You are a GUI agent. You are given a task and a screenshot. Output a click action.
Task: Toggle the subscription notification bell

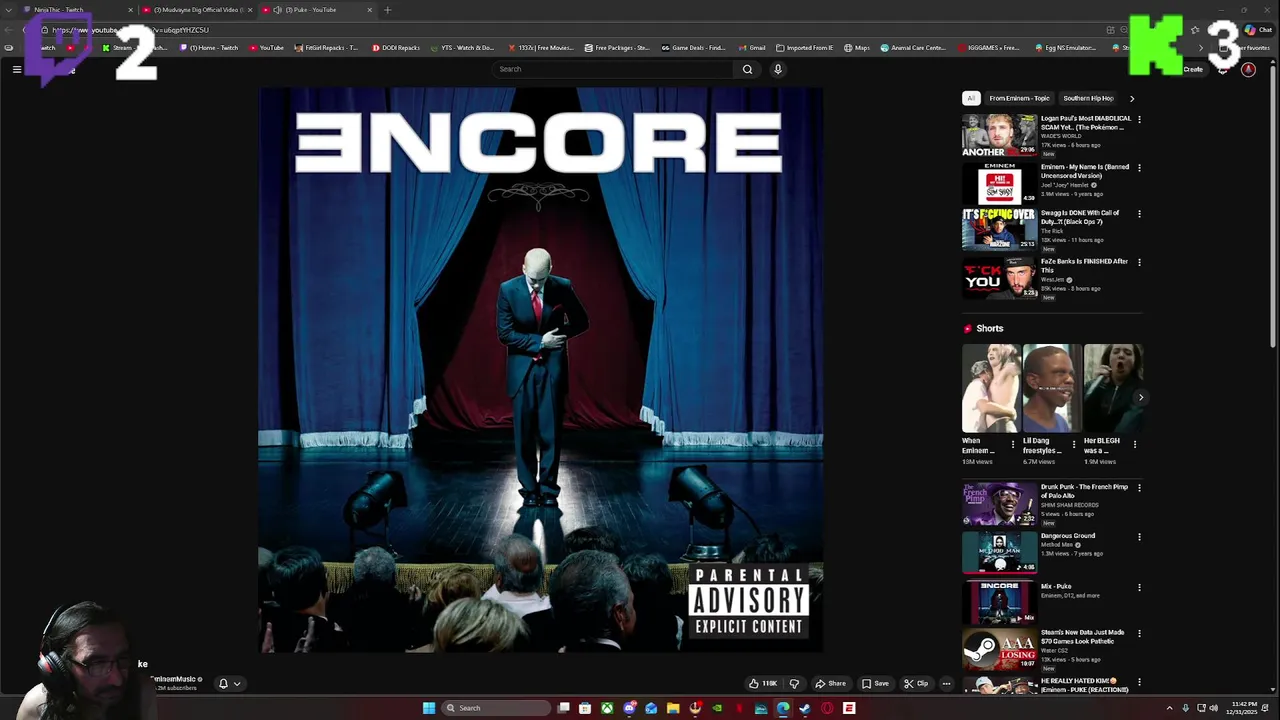(223, 684)
